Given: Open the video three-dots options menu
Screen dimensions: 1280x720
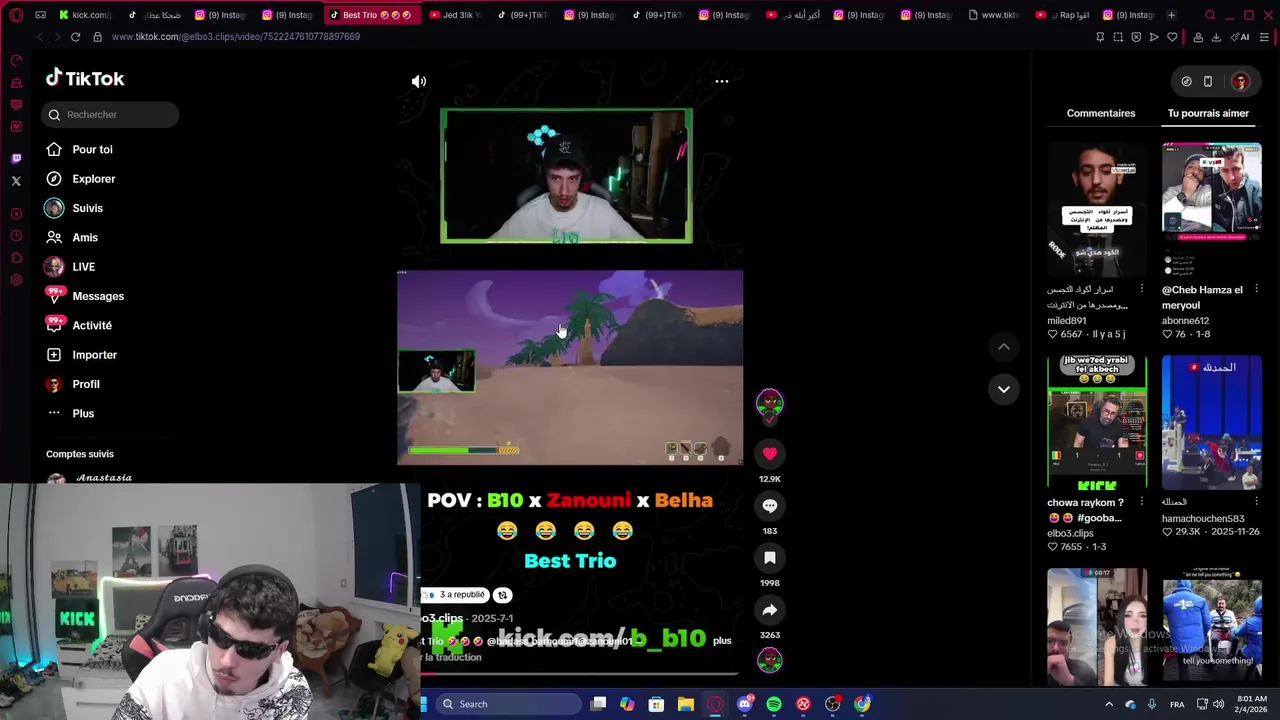Looking at the screenshot, I should click(x=722, y=82).
